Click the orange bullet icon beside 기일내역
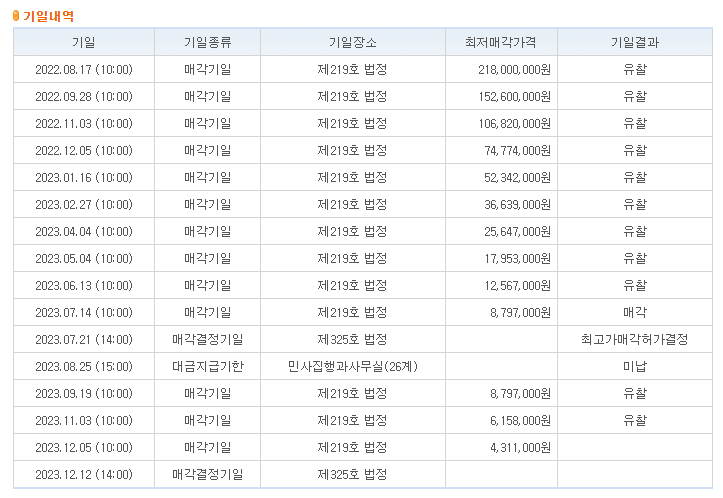The height and width of the screenshot is (498, 723). click(x=16, y=16)
